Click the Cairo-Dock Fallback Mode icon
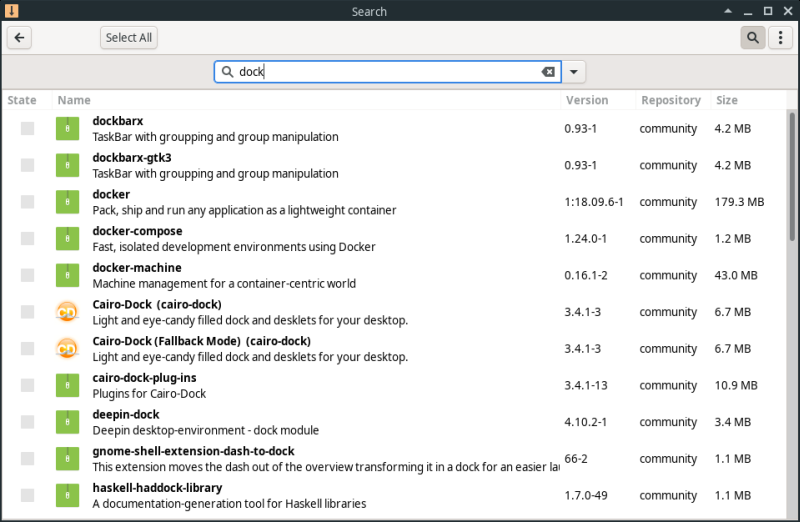 point(67,349)
